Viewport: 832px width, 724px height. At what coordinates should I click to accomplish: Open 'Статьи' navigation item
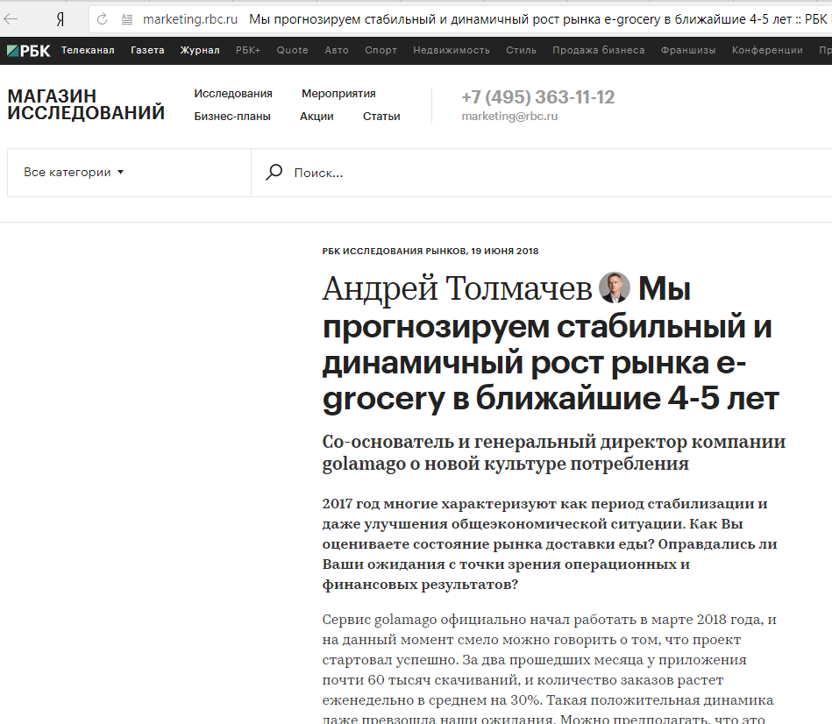pyautogui.click(x=382, y=116)
